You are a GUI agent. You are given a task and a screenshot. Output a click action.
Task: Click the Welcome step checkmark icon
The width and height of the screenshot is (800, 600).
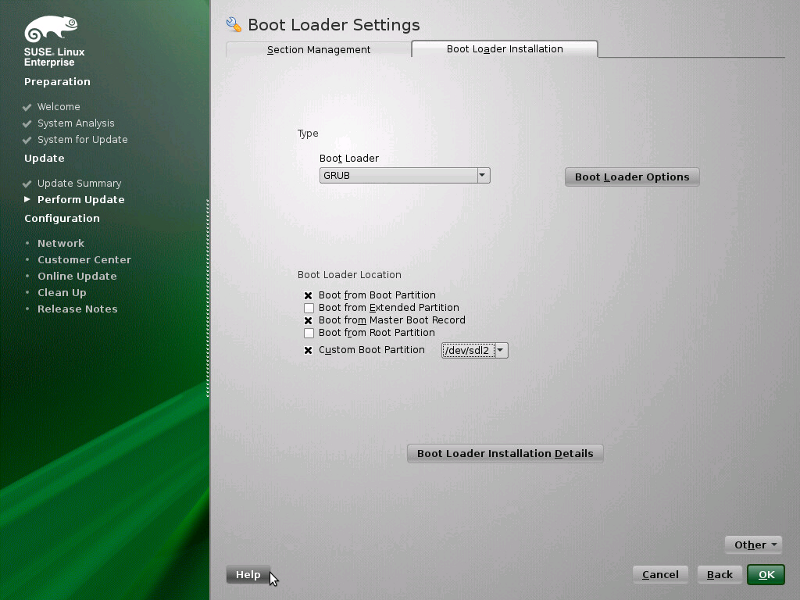(x=27, y=107)
